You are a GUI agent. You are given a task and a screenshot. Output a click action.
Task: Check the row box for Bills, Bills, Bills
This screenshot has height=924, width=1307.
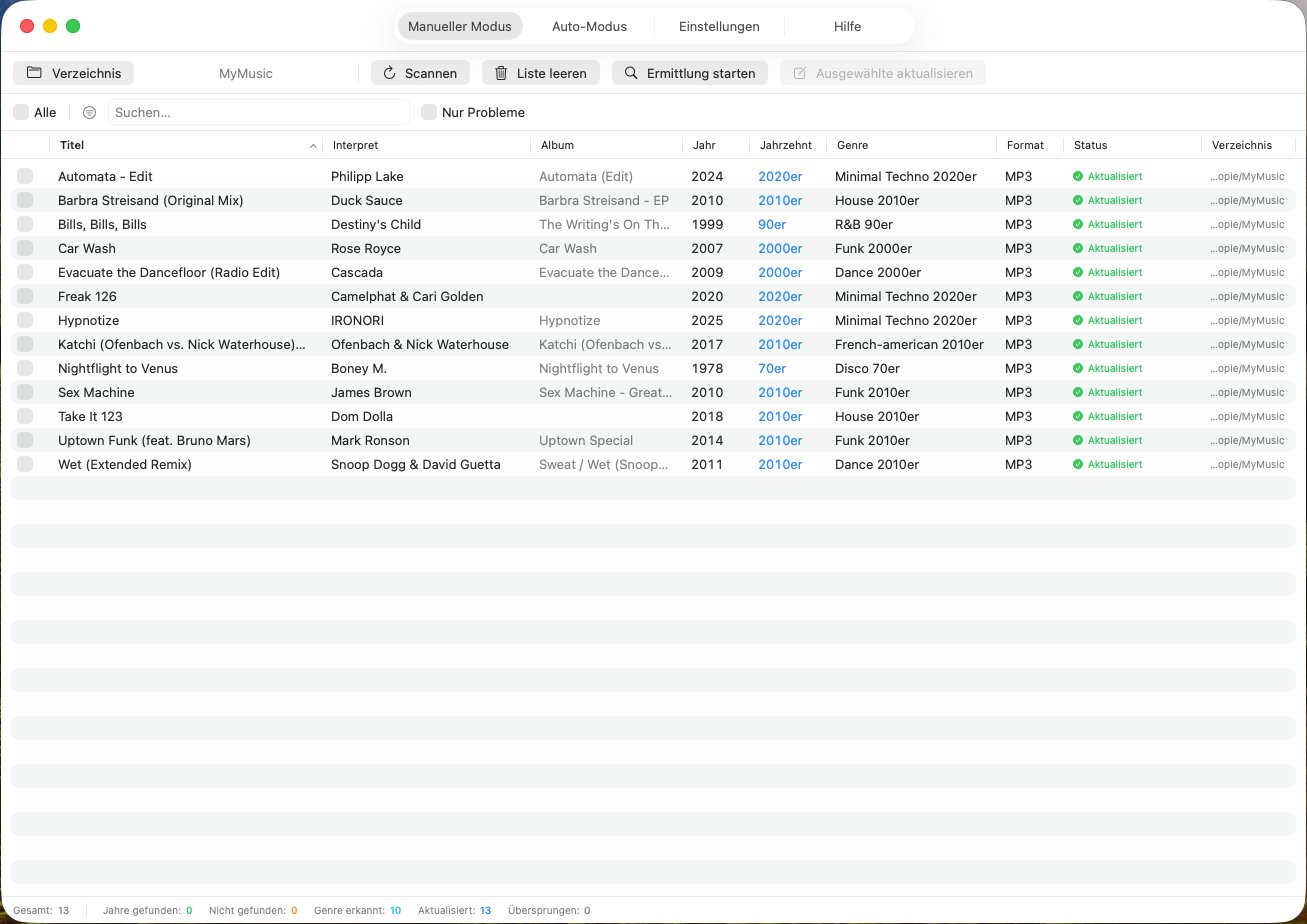[x=25, y=225]
